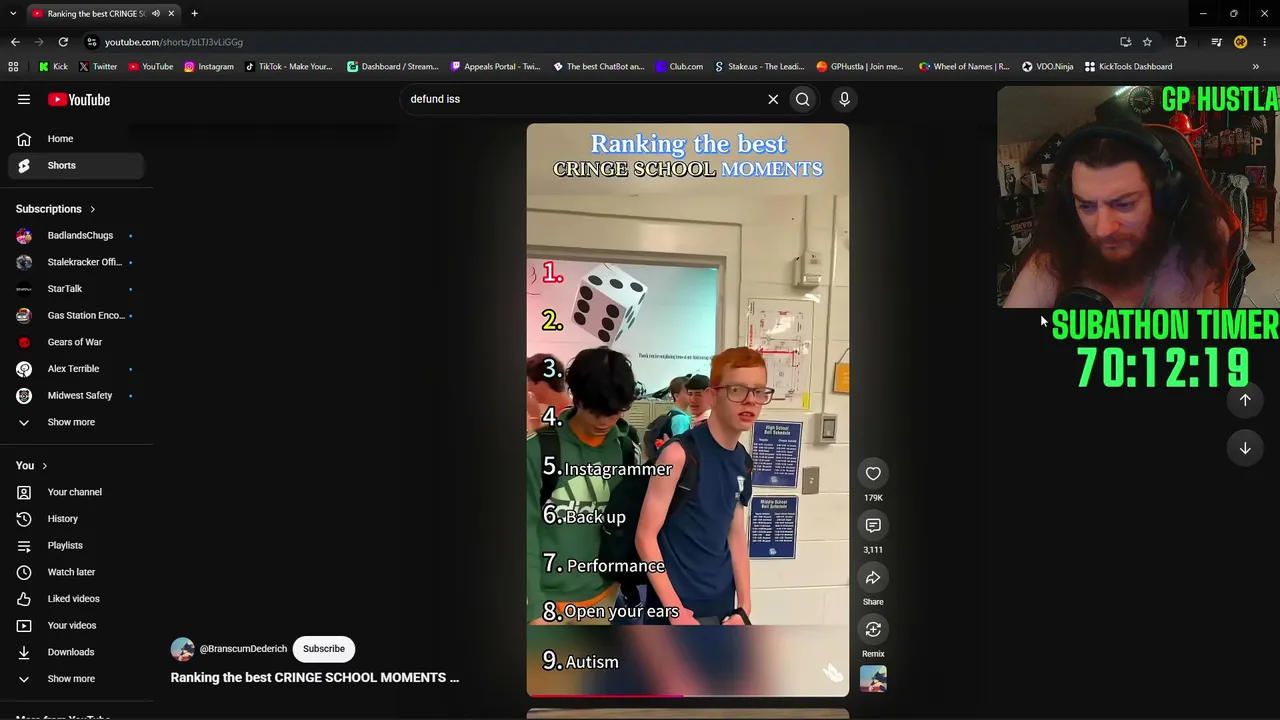1280x720 pixels.
Task: Open a new browser tab
Action: pyautogui.click(x=194, y=13)
